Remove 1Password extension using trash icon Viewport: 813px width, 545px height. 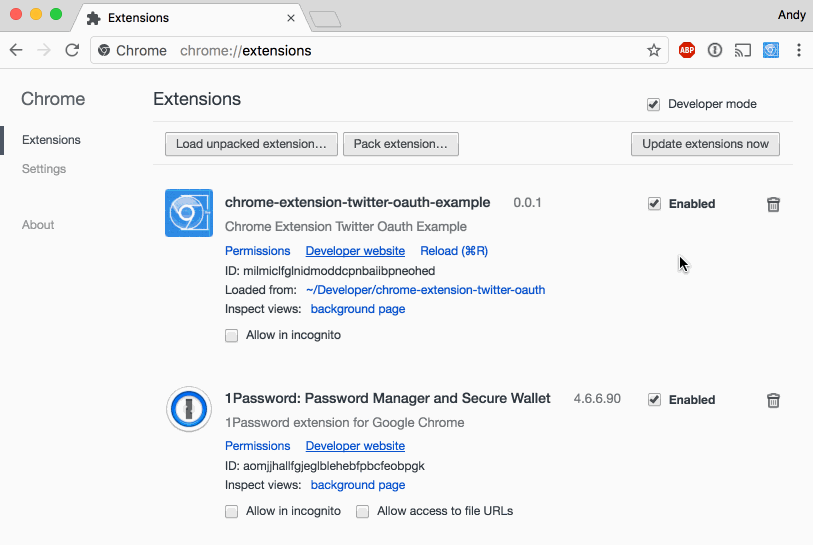(773, 400)
